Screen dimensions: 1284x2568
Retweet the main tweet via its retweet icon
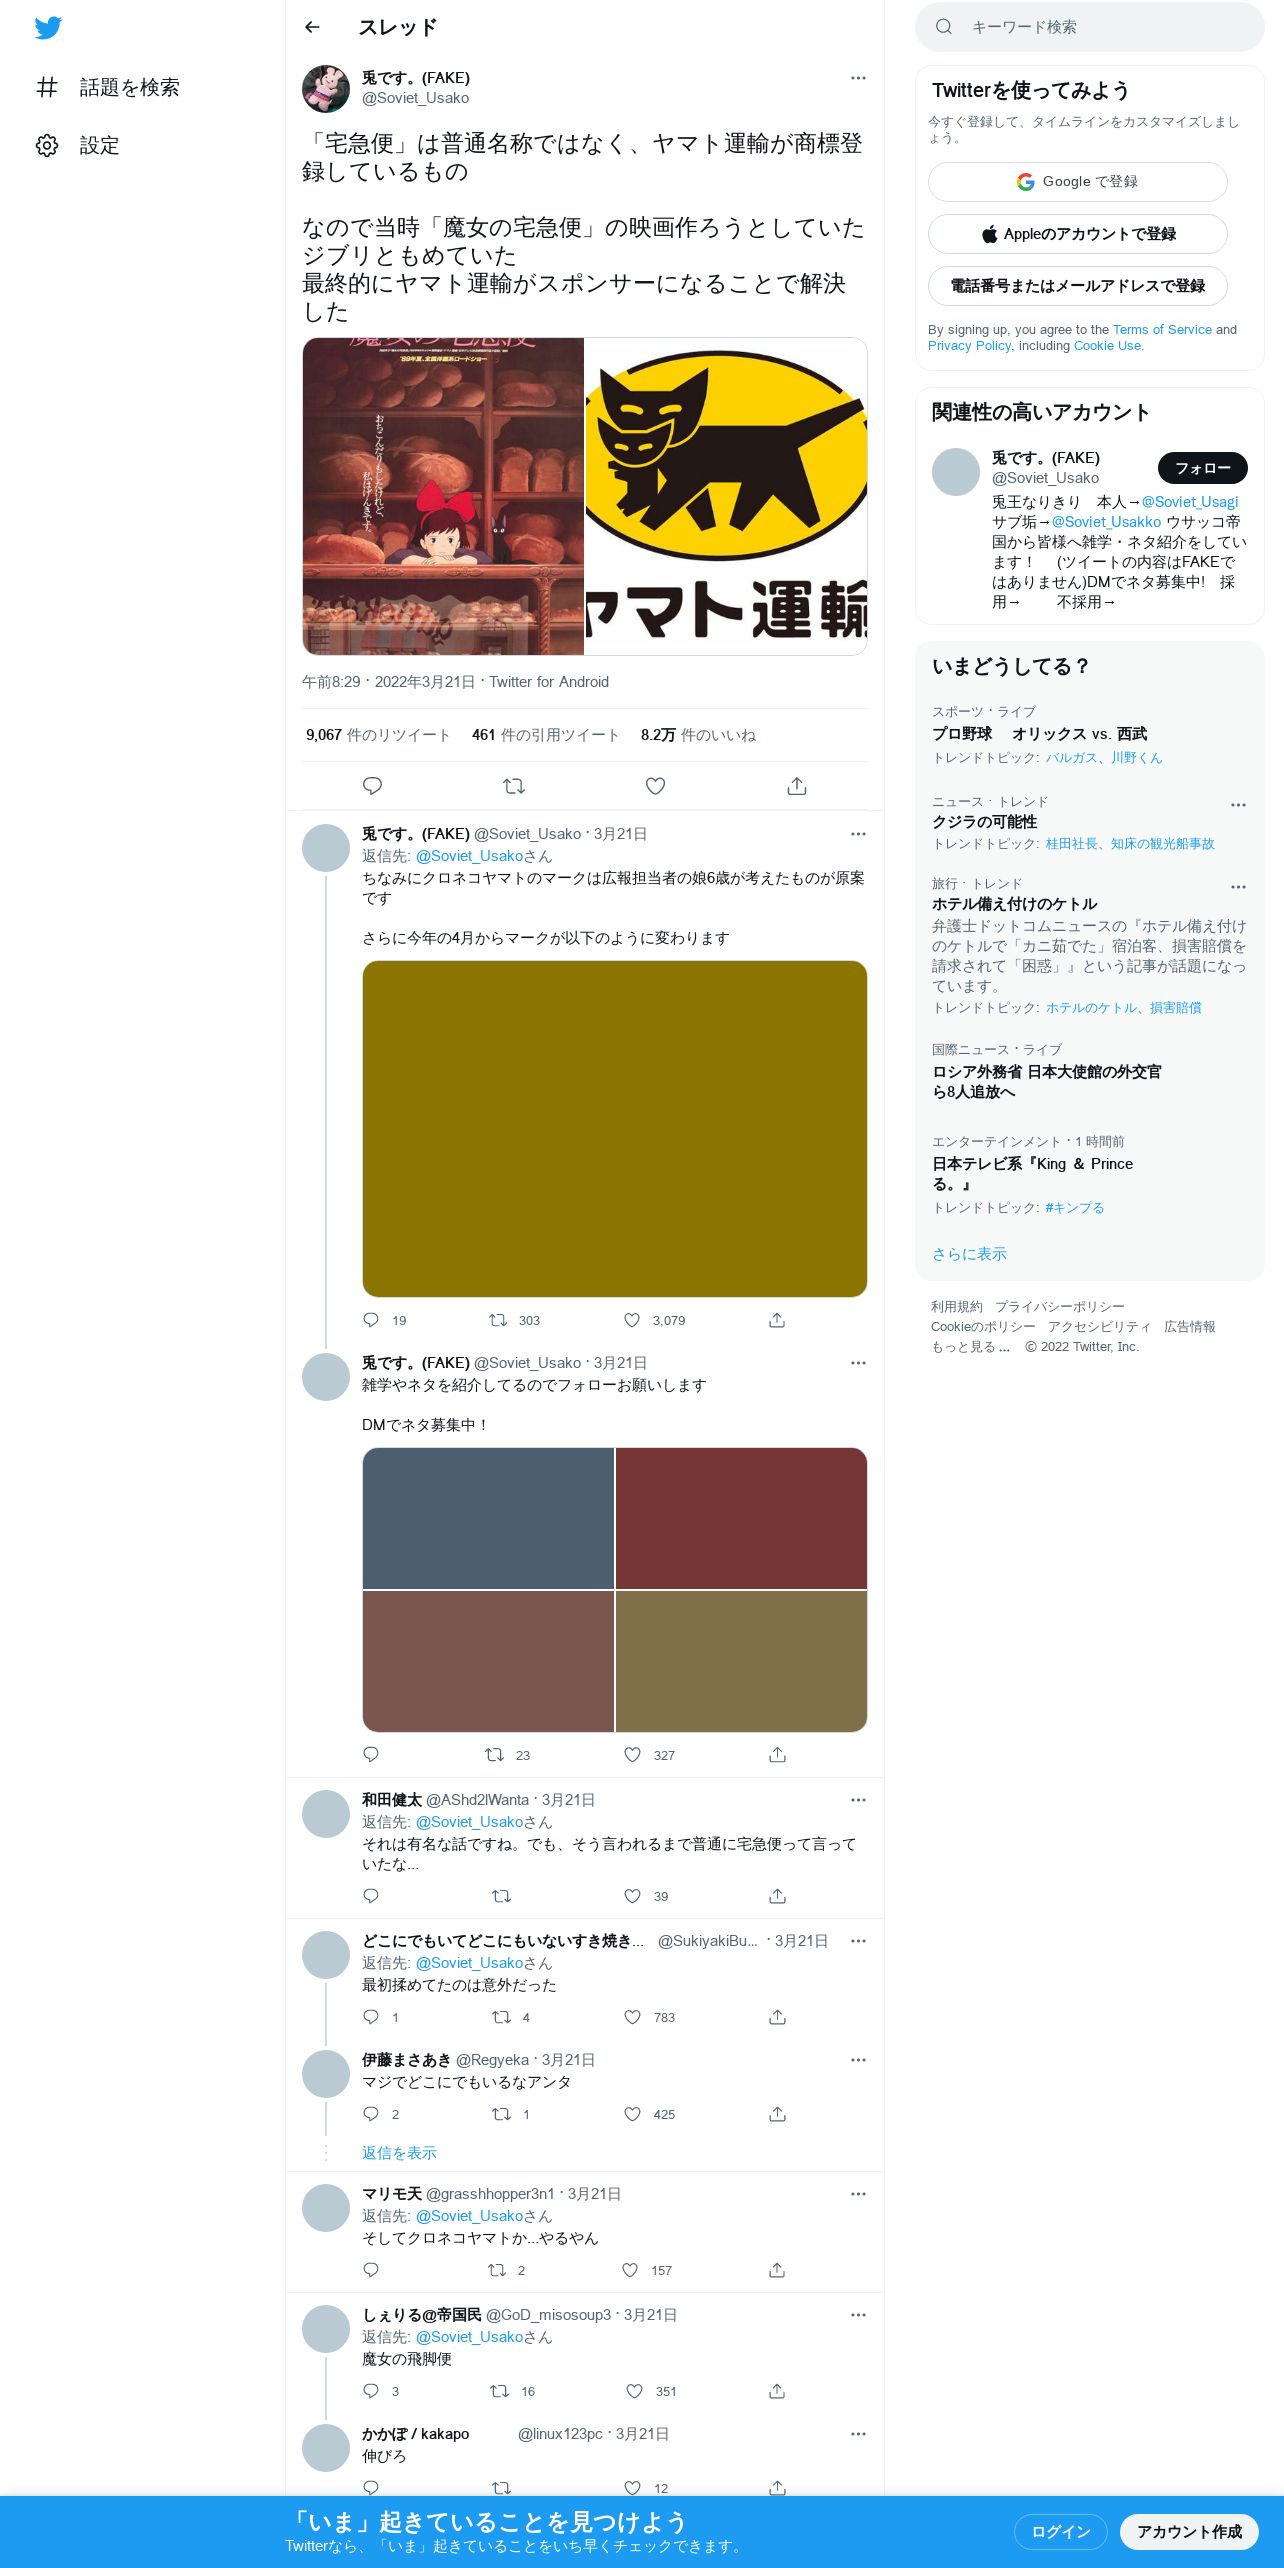coord(514,786)
